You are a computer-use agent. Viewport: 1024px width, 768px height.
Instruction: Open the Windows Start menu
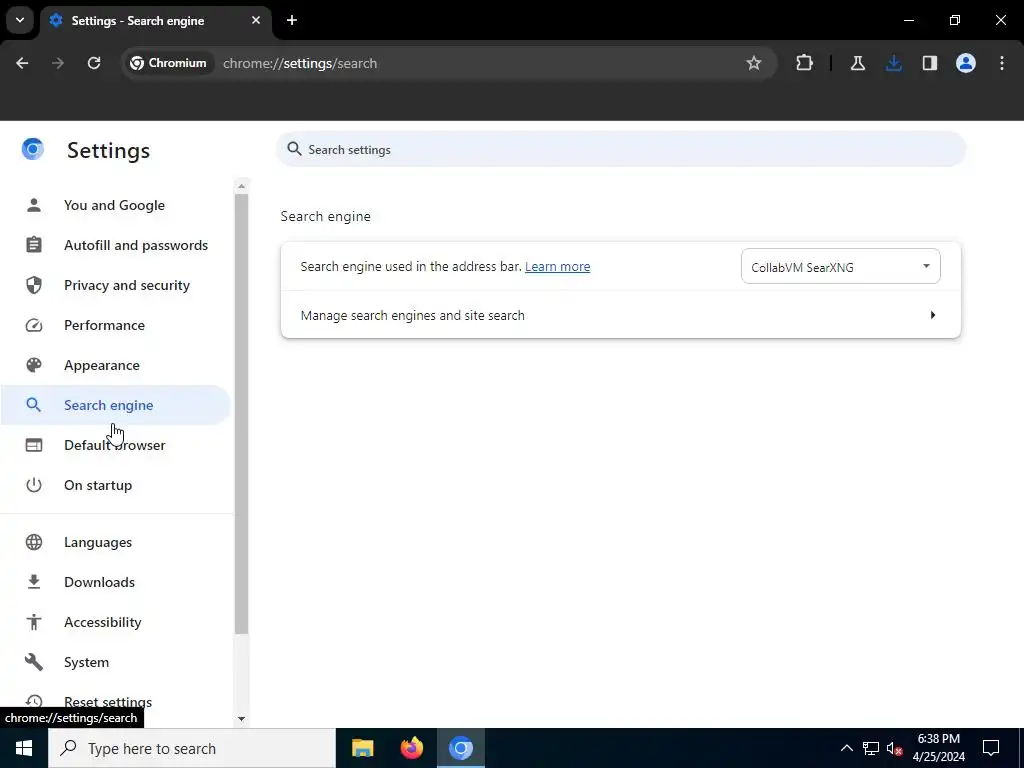(x=24, y=748)
